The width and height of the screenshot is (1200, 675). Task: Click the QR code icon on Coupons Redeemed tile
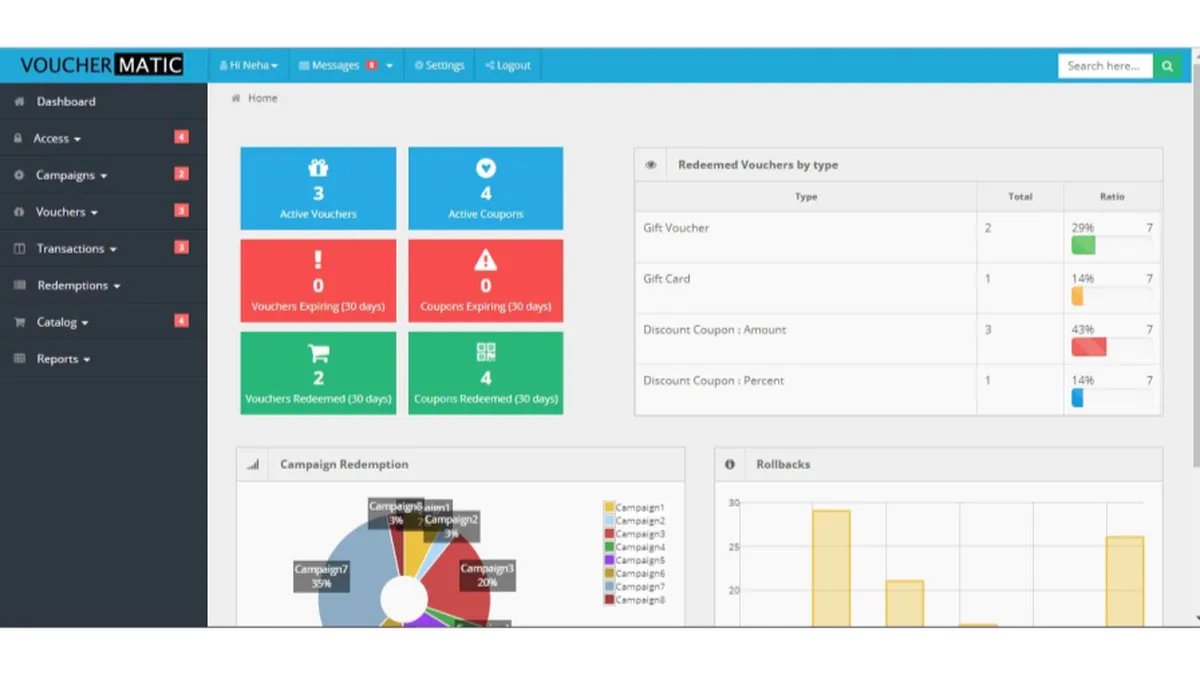click(x=486, y=352)
